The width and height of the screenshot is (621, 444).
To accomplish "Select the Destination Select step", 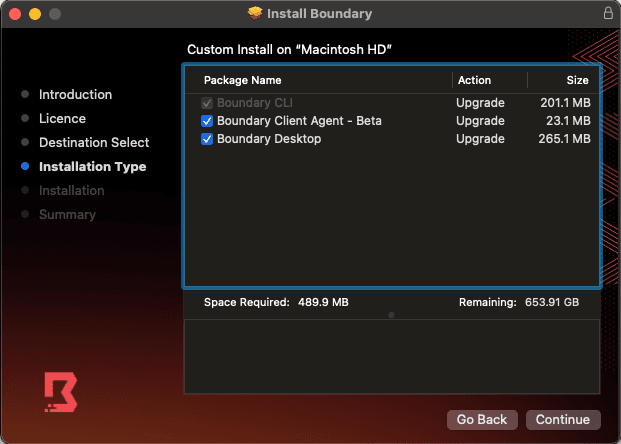I will click(94, 143).
